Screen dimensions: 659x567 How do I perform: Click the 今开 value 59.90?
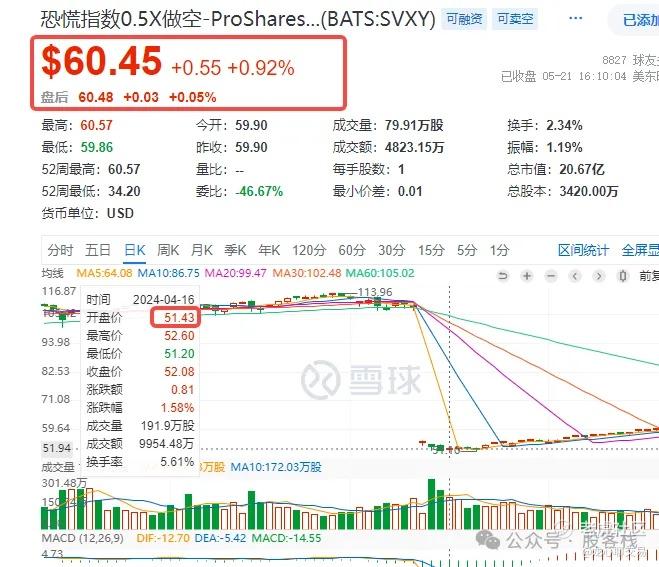251,125
